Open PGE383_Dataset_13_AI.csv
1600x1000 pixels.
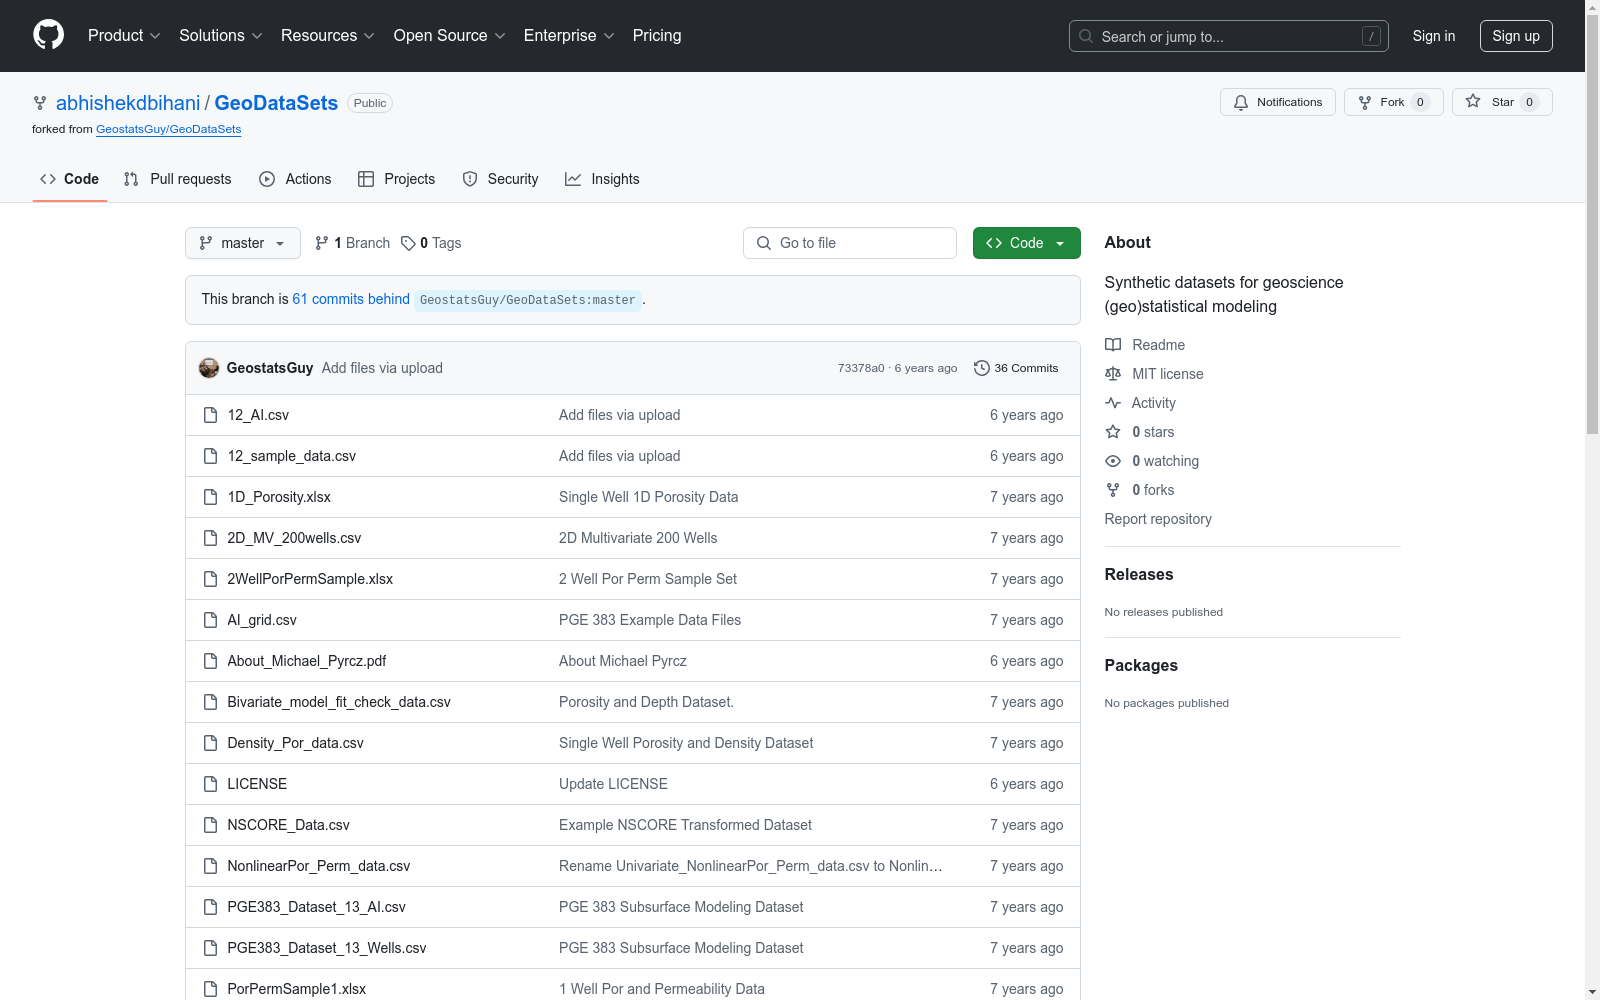316,907
